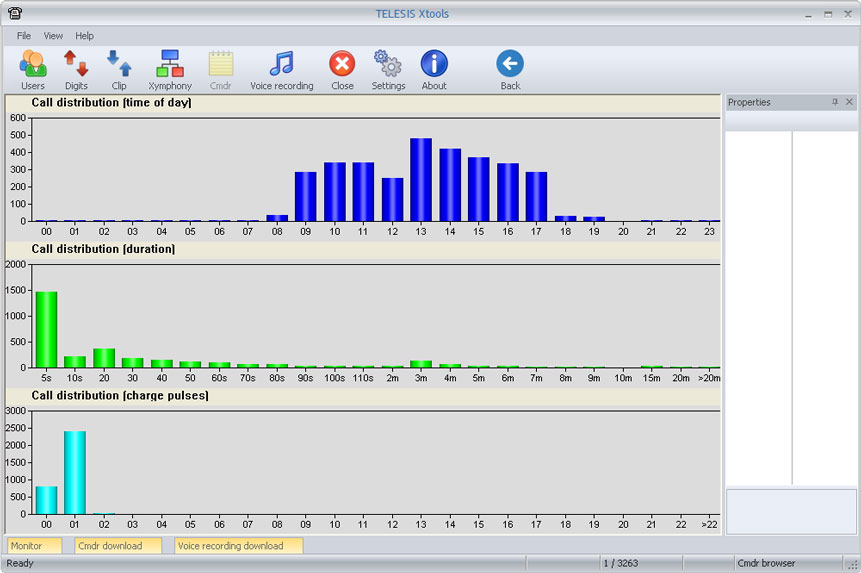Screen dimensions: 861x573
Task: Go Back using the blue arrow
Action: point(510,70)
